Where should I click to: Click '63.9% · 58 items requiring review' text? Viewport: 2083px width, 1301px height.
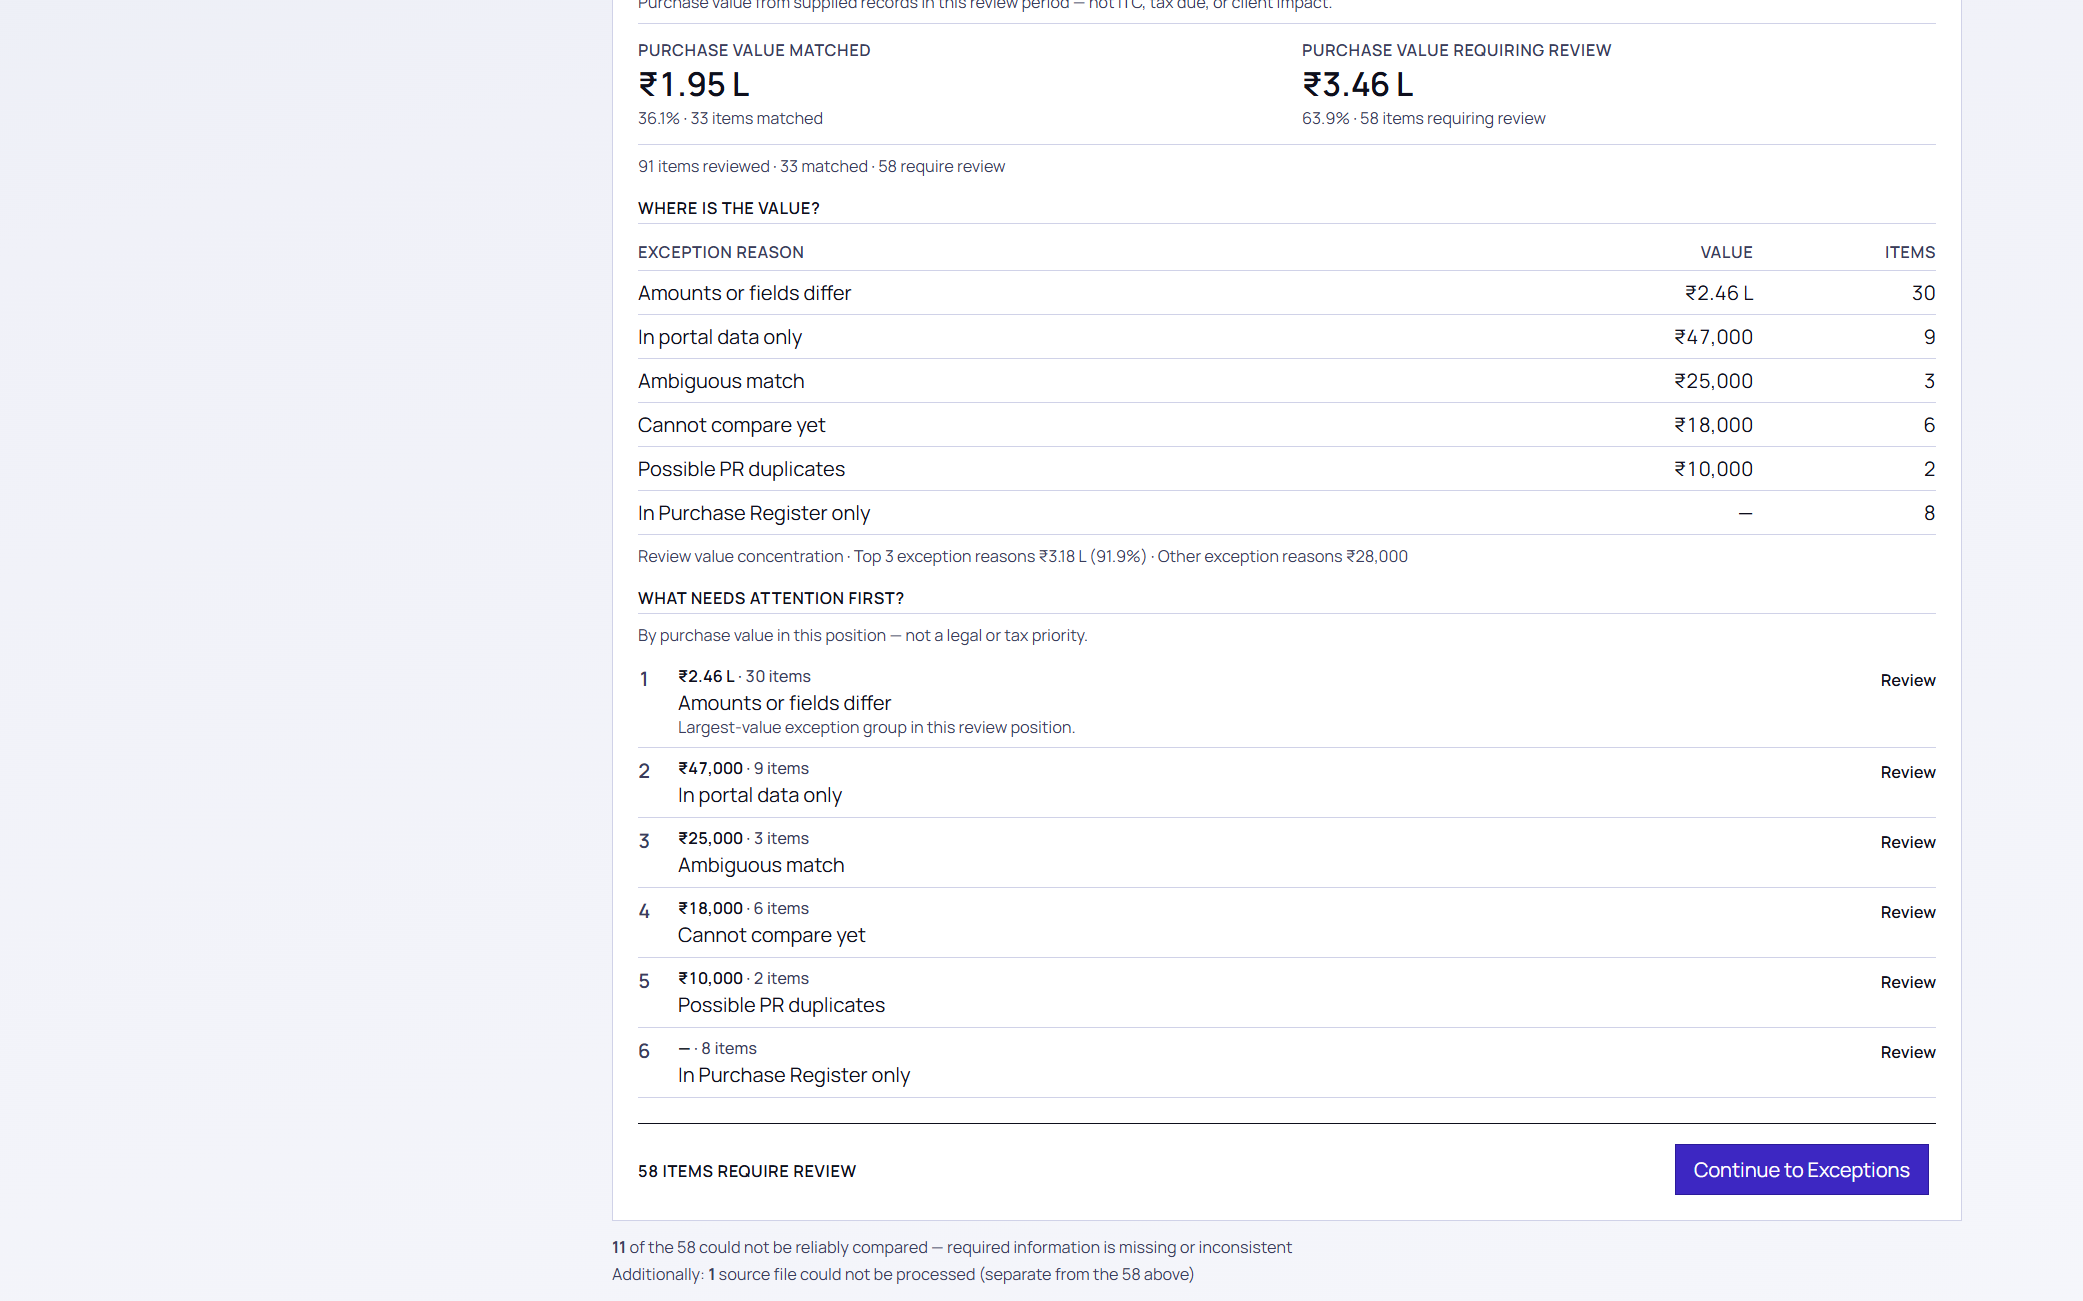pos(1423,118)
